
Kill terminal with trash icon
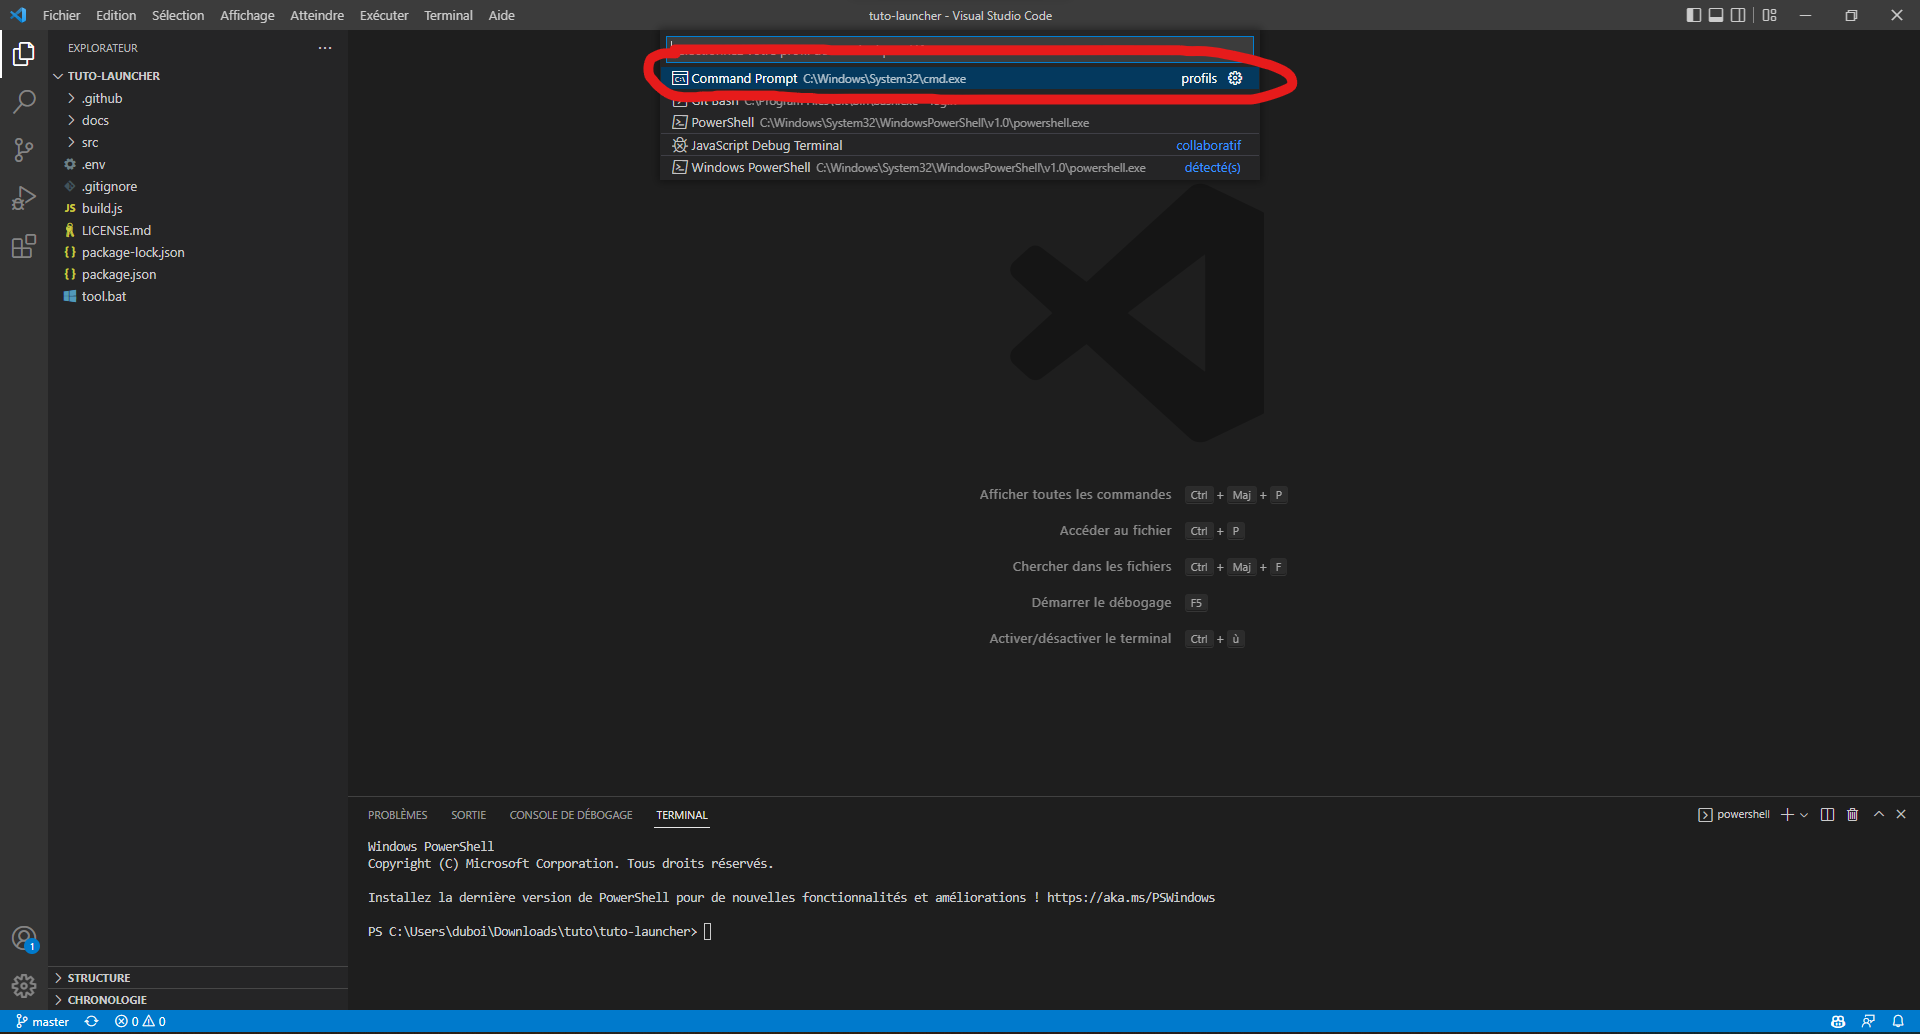click(x=1852, y=815)
